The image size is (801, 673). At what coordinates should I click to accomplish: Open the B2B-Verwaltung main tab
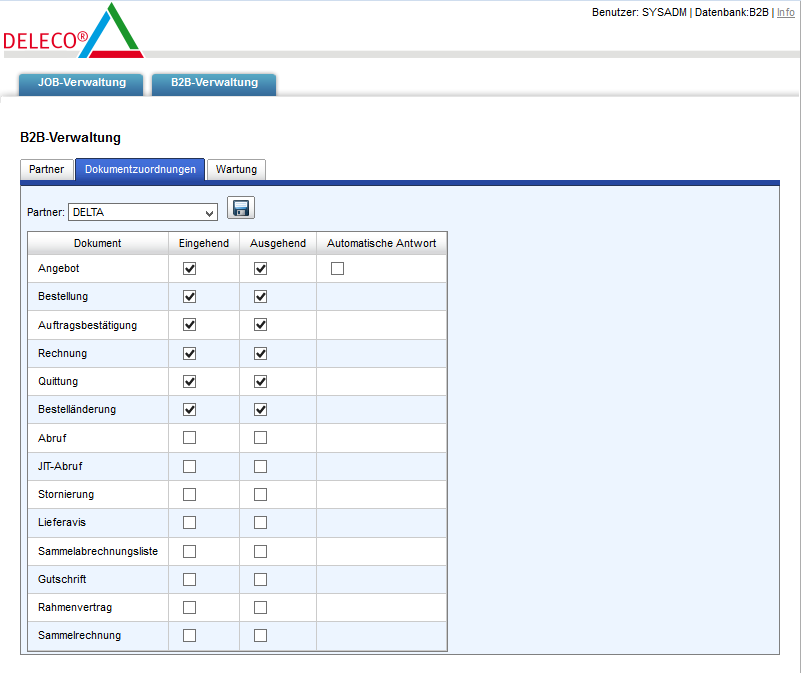[214, 83]
